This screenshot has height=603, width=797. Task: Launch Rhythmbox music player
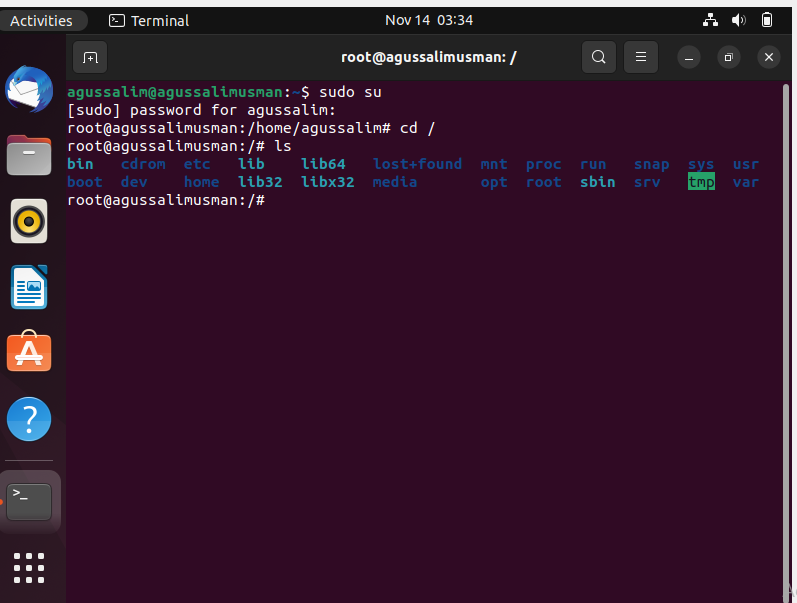pyautogui.click(x=29, y=221)
